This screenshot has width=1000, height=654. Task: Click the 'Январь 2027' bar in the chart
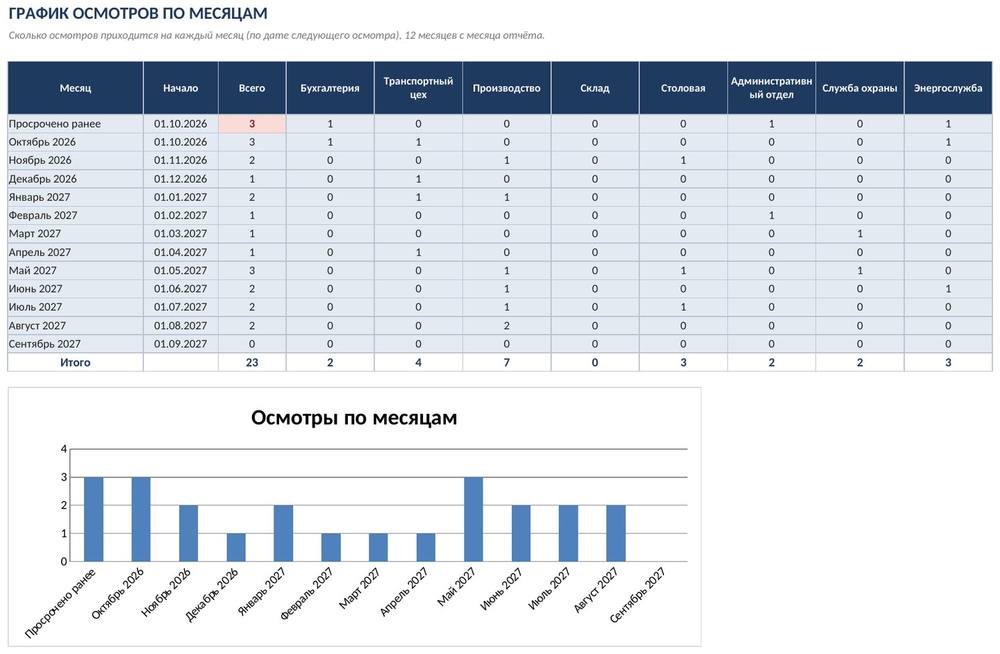(284, 533)
